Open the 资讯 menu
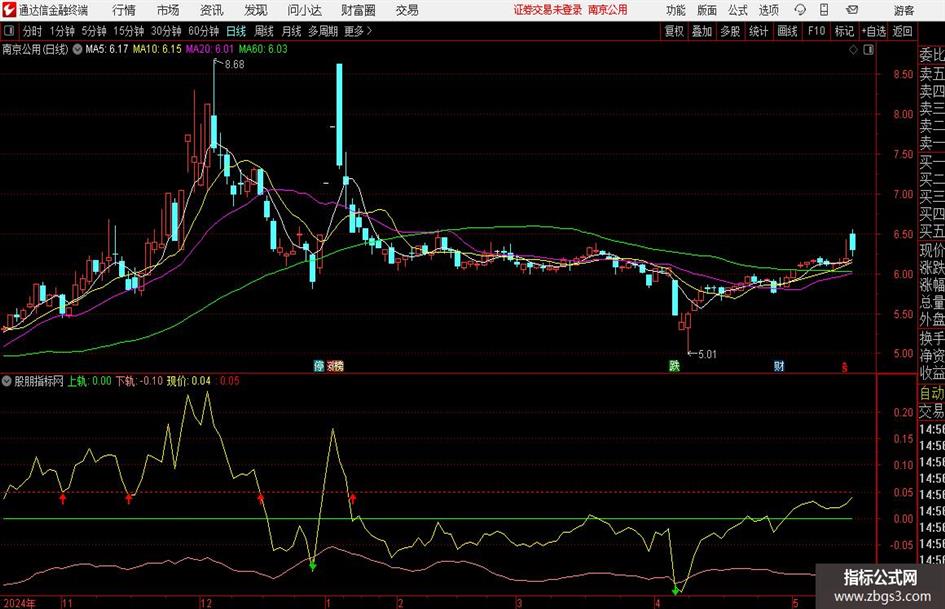This screenshot has width=945, height=609. (212, 10)
